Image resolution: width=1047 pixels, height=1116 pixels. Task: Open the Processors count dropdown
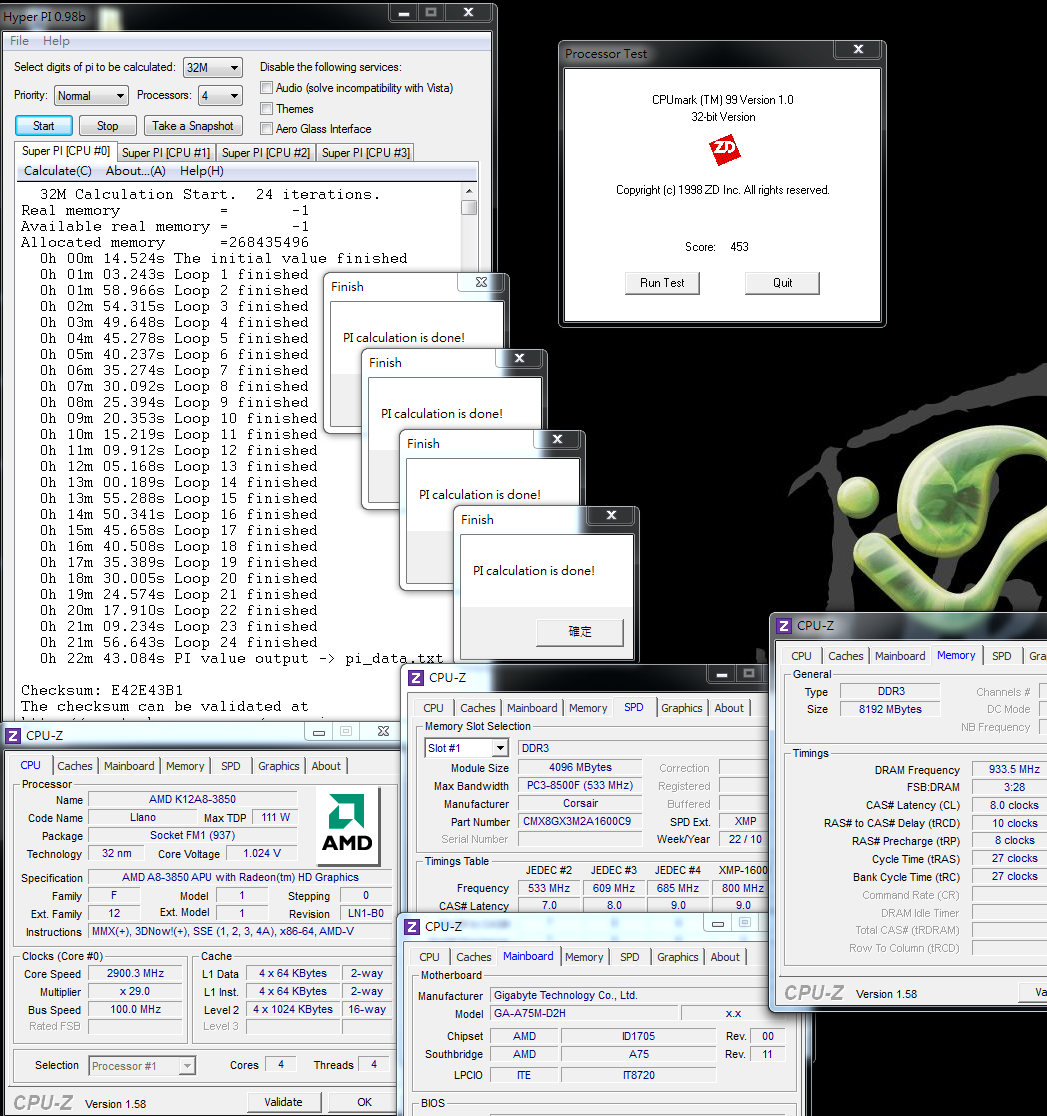click(x=221, y=95)
